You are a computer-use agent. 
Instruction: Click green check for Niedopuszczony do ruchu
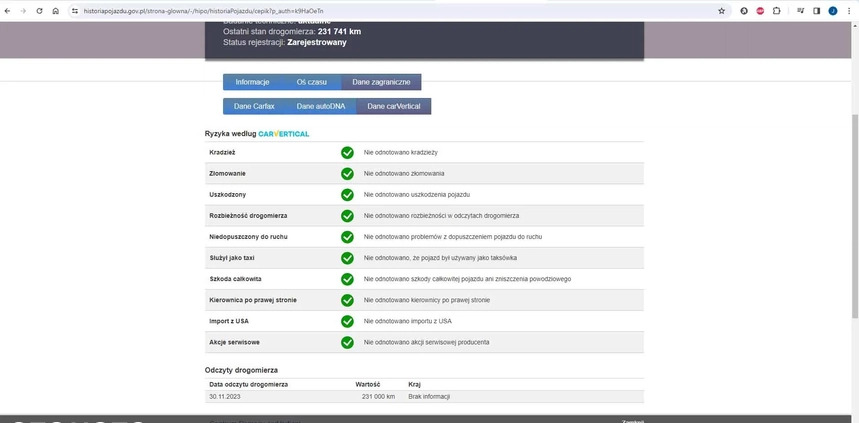[x=347, y=237]
